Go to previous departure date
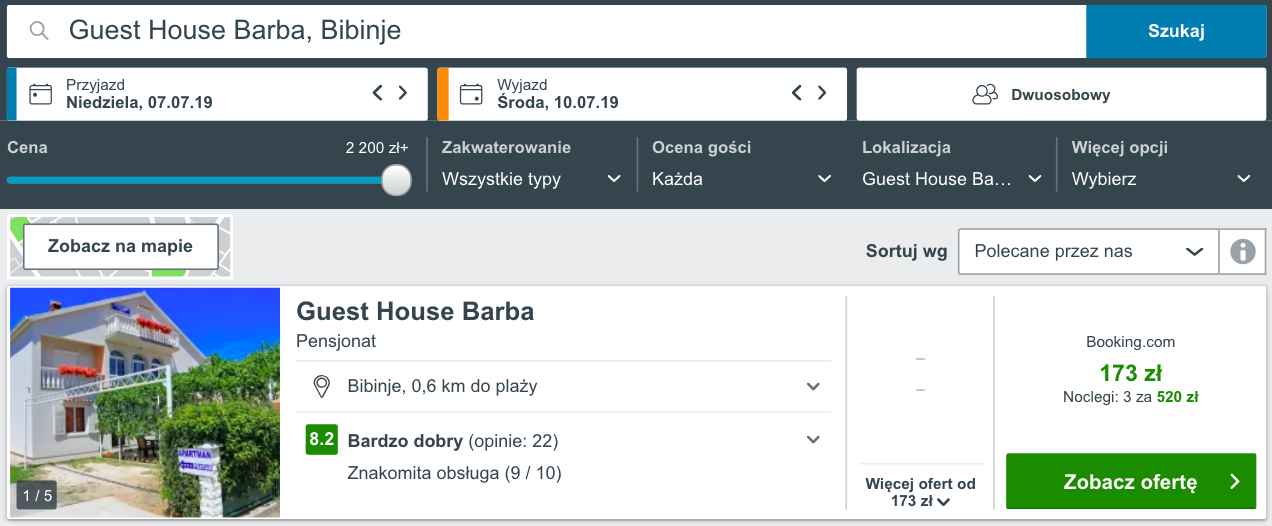Viewport: 1272px width, 526px height. click(797, 93)
